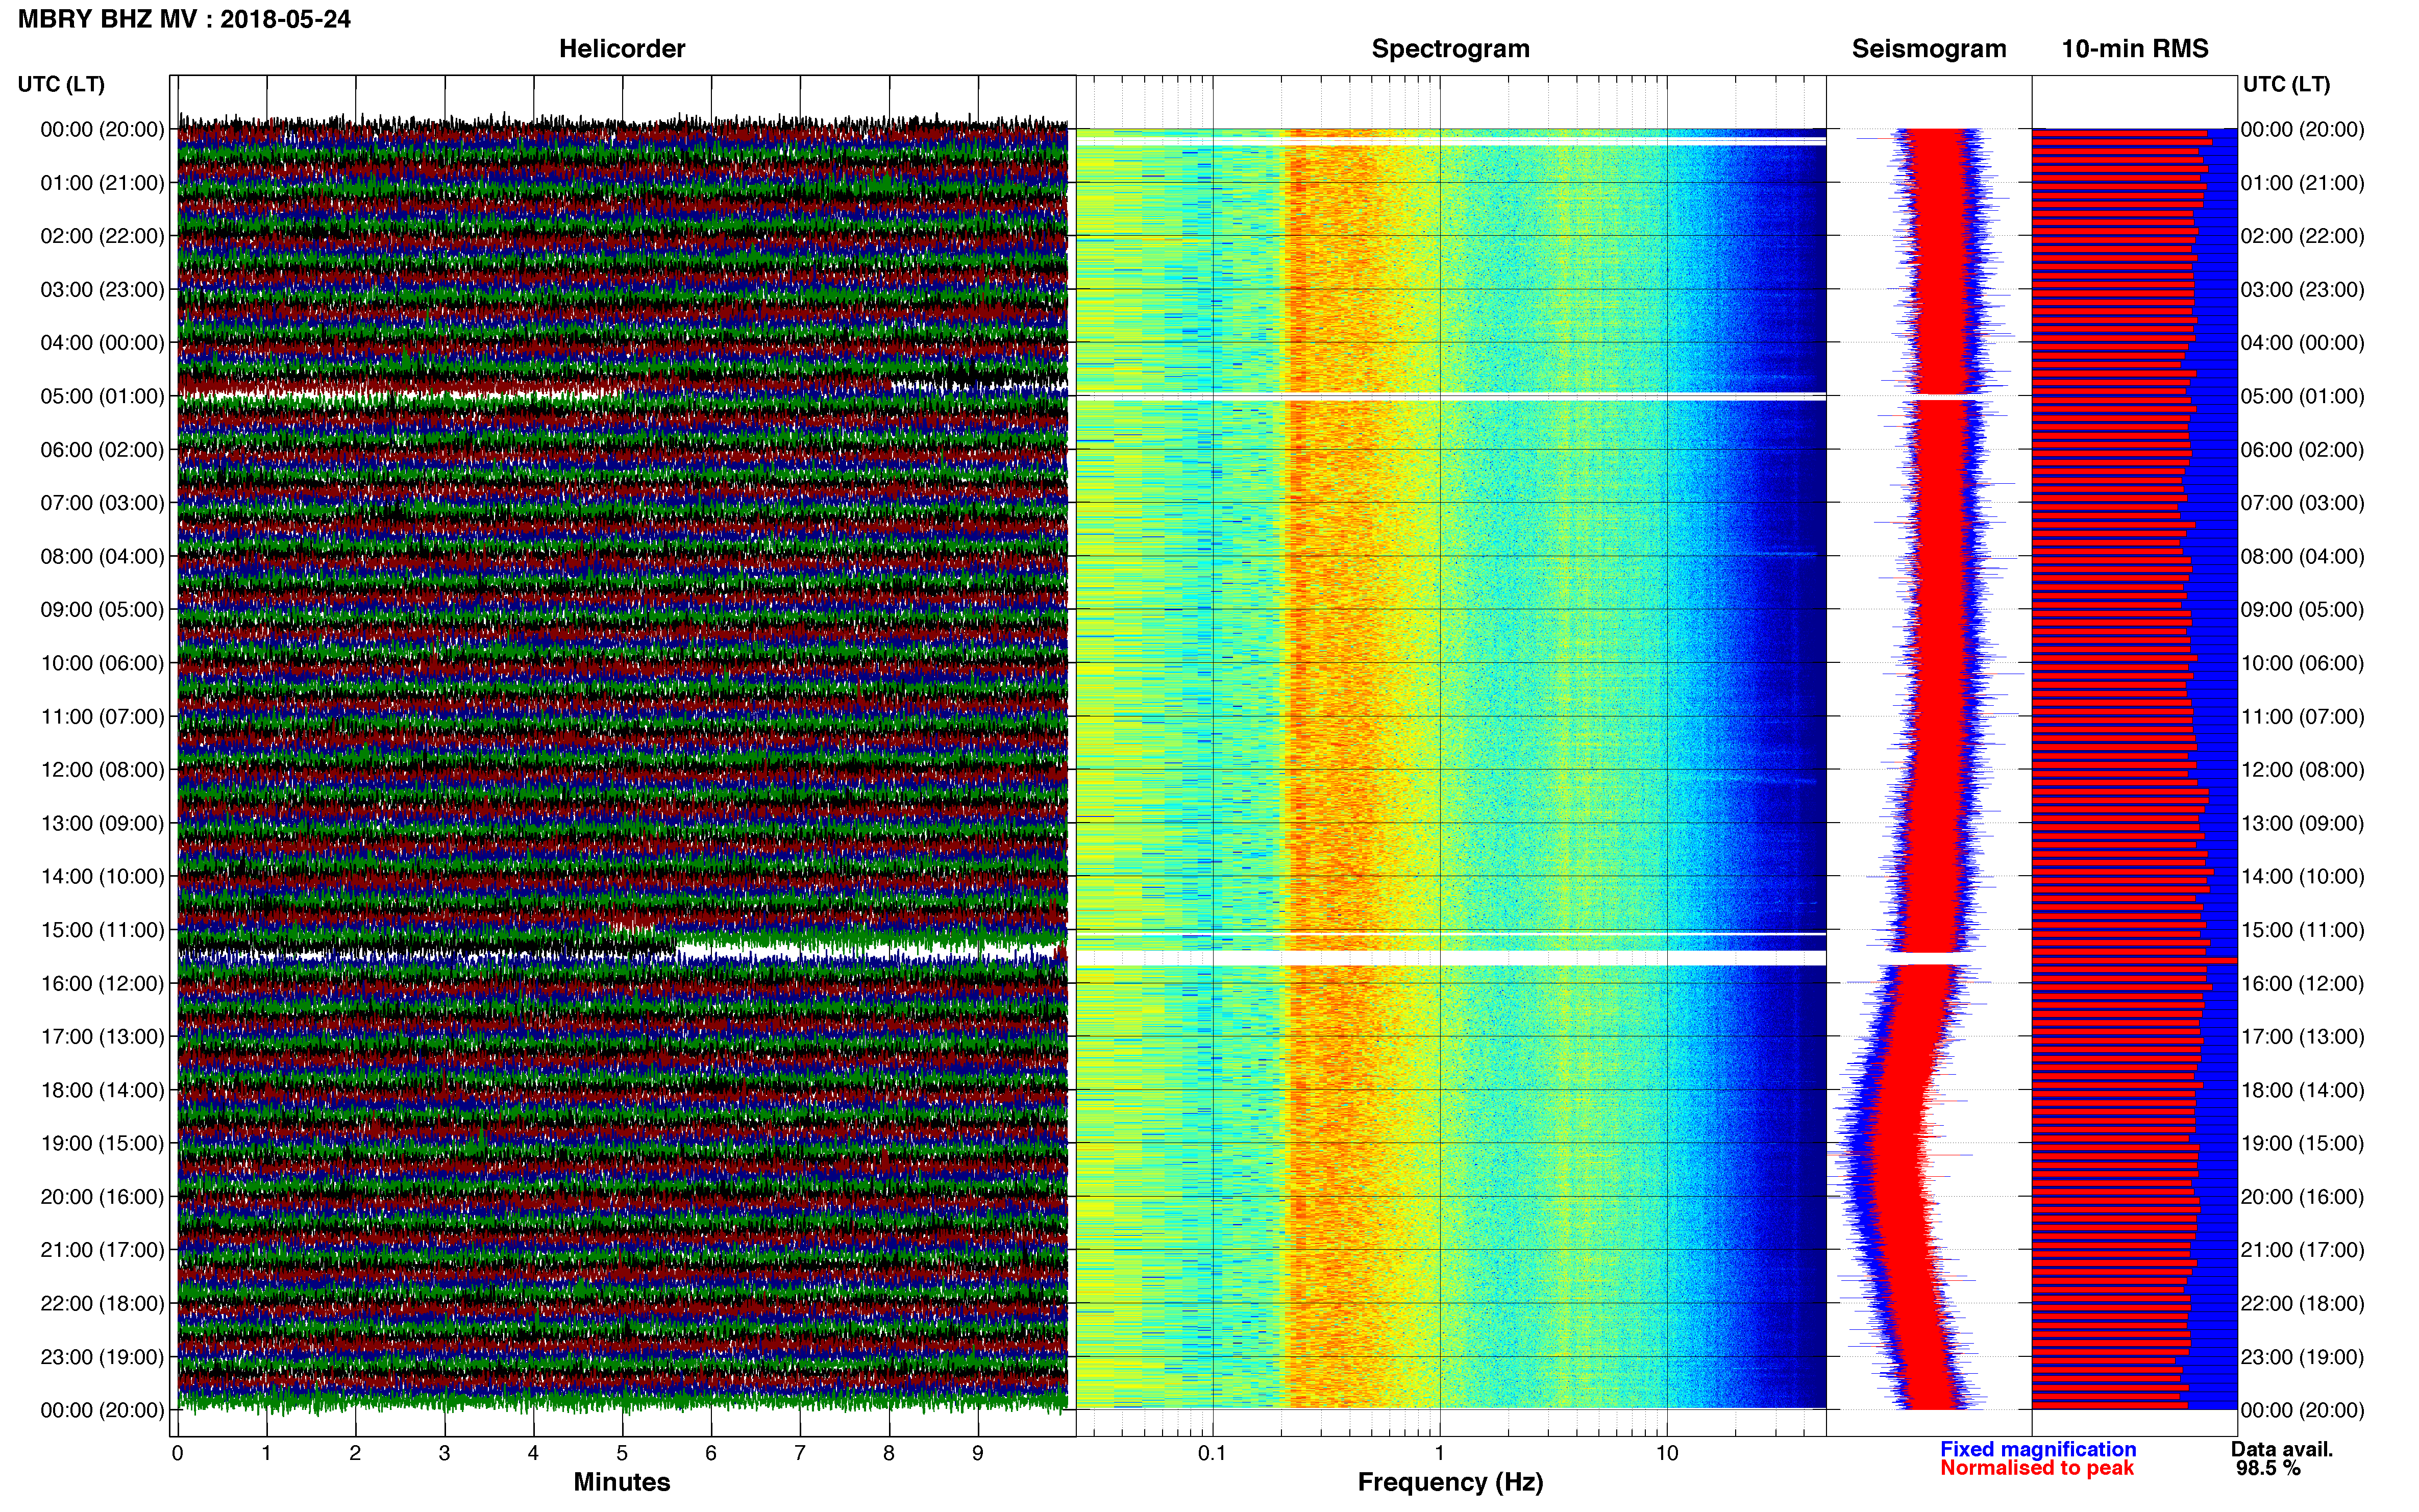Click the red 'Normalised to peak' legend text
The height and width of the screenshot is (1512, 2419).
pyautogui.click(x=2037, y=1468)
